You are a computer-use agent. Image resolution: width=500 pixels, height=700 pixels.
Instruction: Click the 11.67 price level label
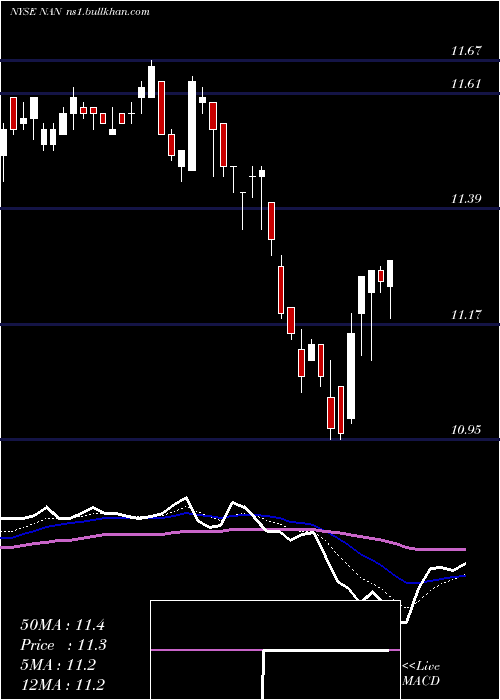point(466,50)
